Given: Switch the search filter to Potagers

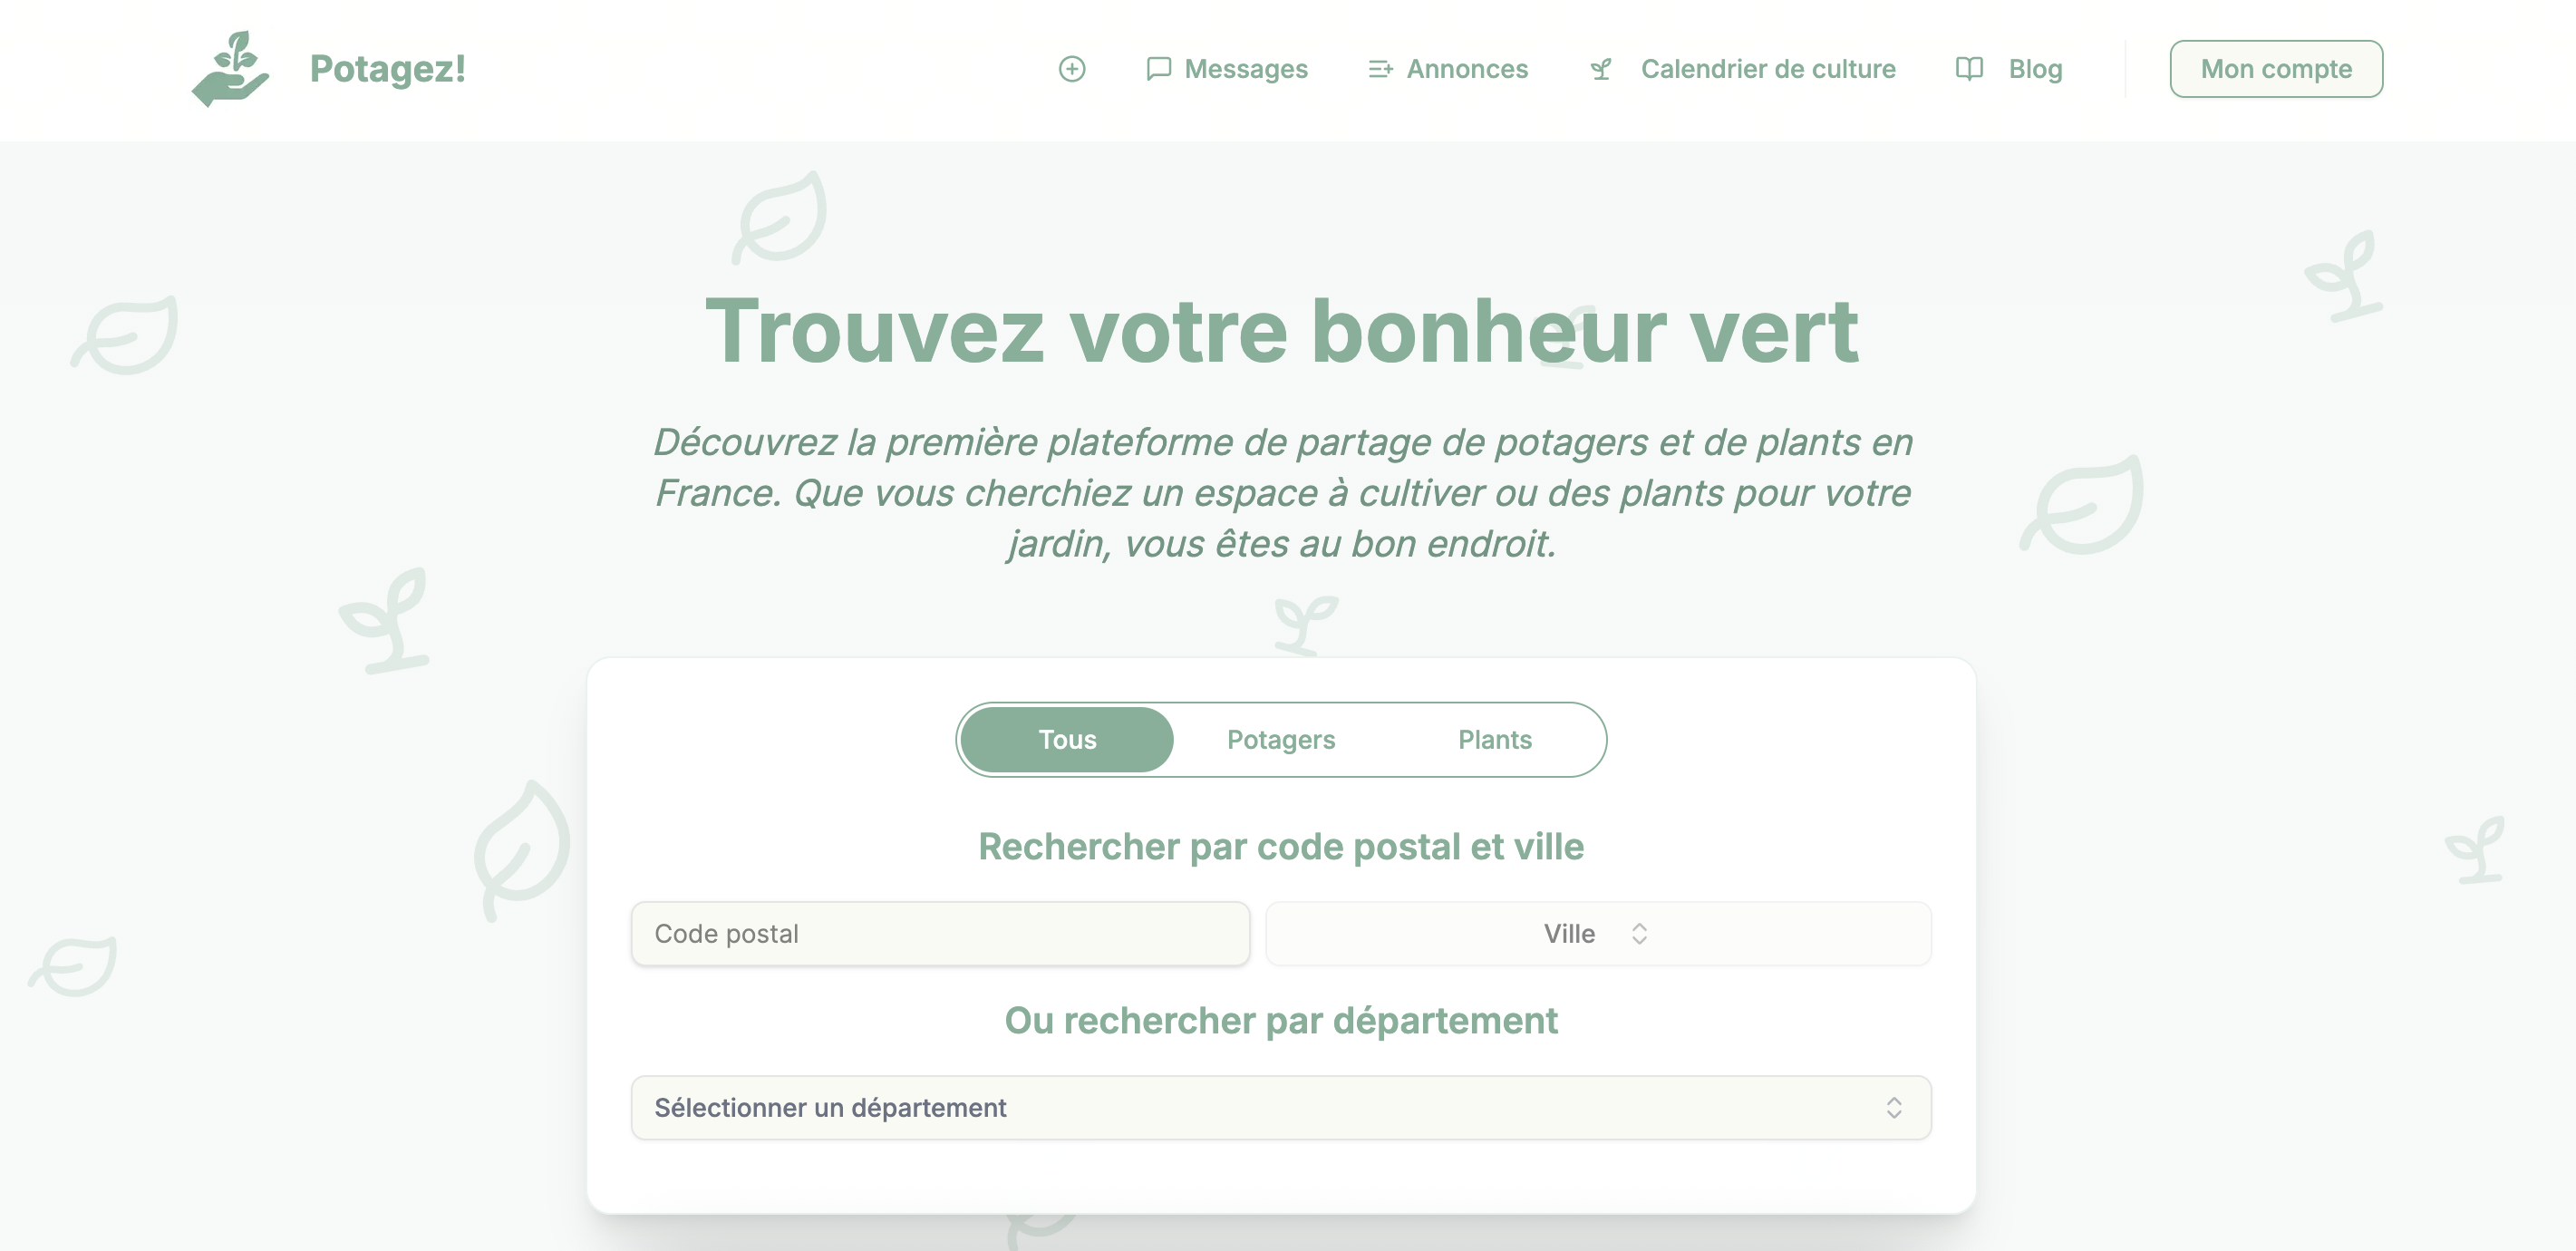Looking at the screenshot, I should pos(1281,739).
